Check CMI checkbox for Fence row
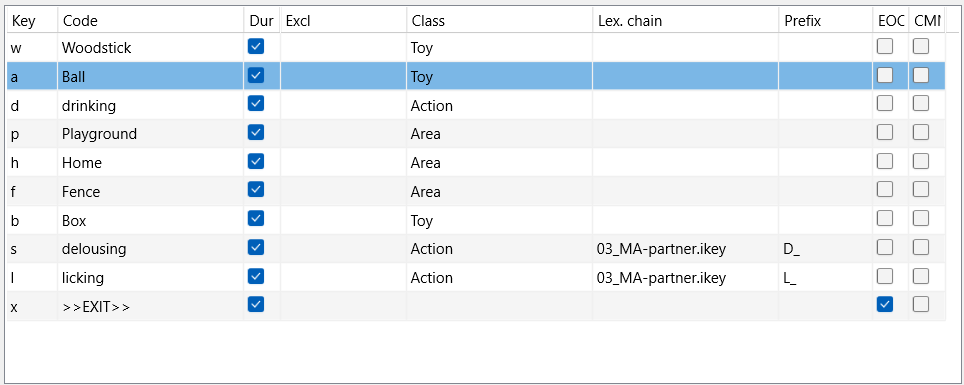 920,190
